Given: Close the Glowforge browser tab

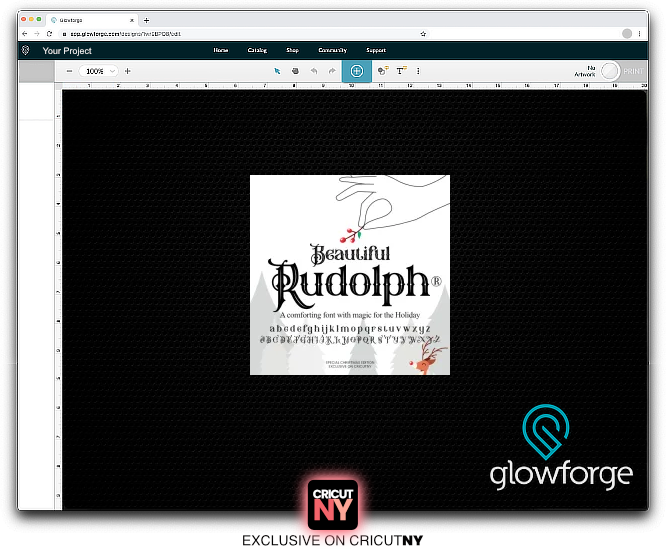Looking at the screenshot, I should [132, 20].
